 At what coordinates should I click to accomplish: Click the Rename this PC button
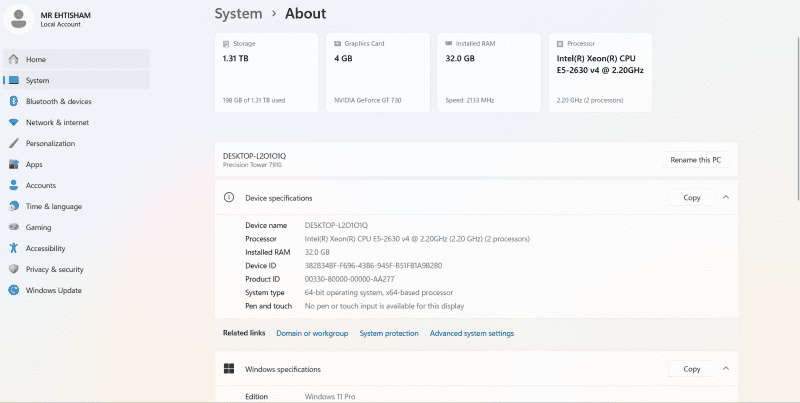click(695, 160)
